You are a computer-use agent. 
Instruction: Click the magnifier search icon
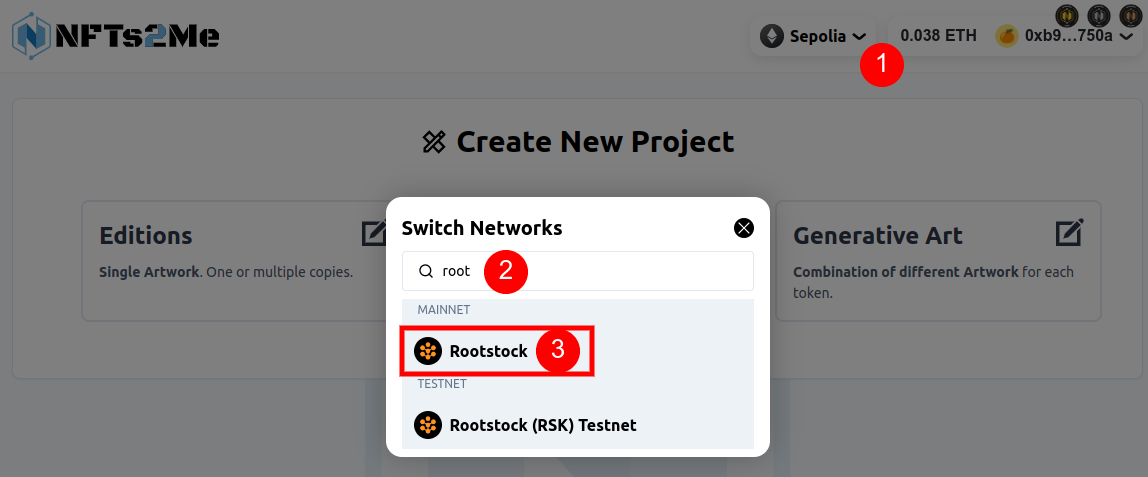coord(425,271)
